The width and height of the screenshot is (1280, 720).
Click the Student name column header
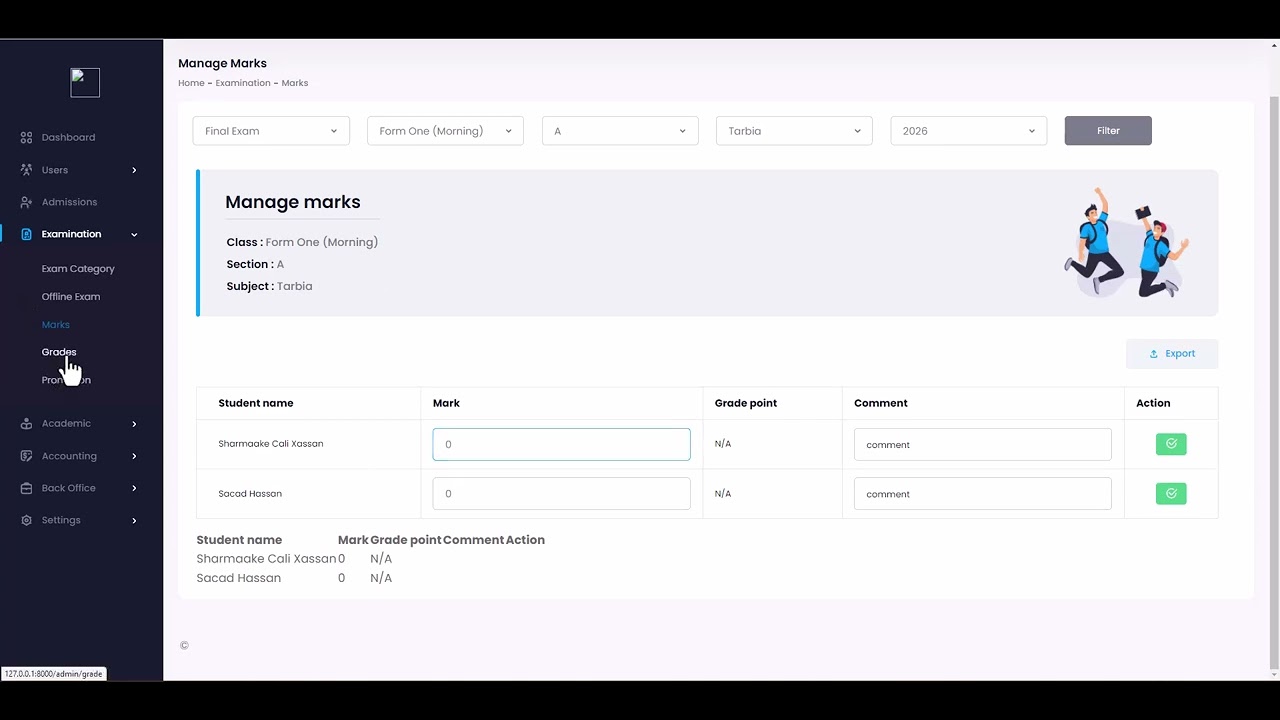pos(256,403)
